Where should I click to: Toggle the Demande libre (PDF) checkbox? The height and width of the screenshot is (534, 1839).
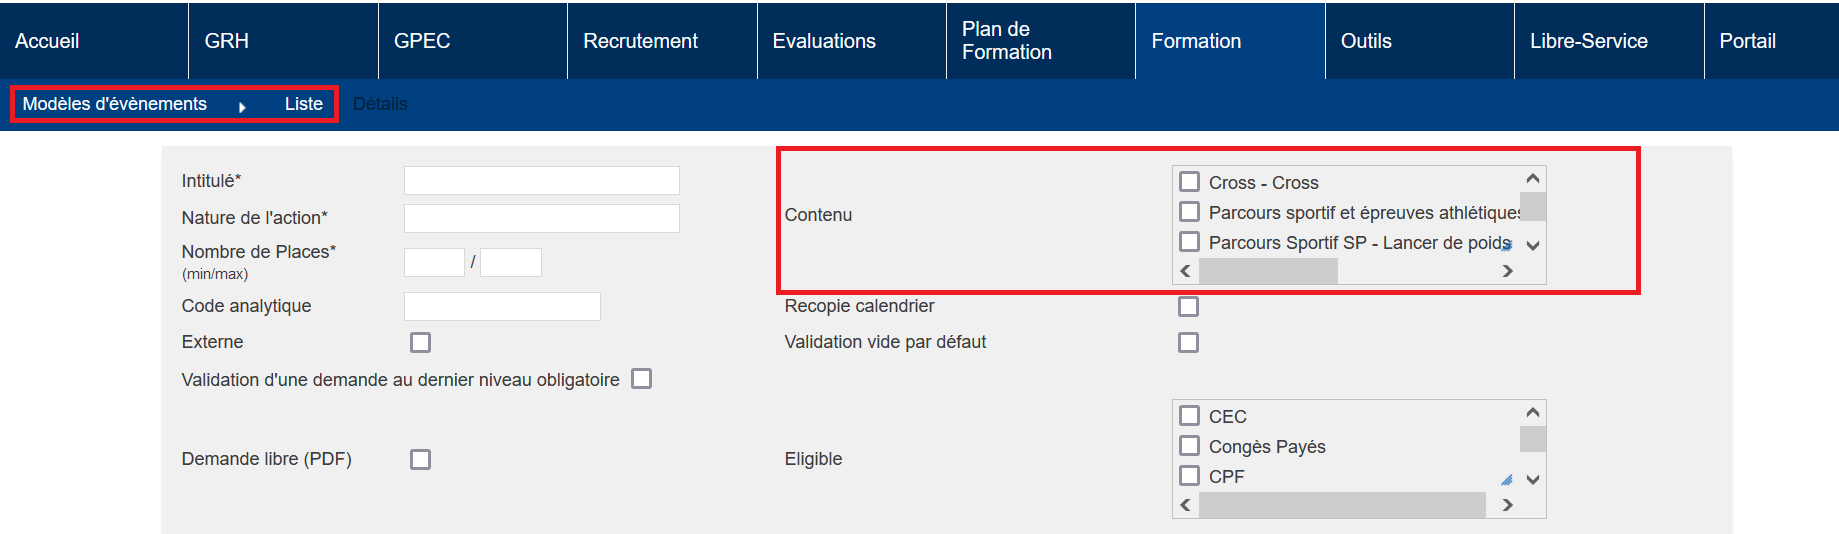[x=420, y=459]
